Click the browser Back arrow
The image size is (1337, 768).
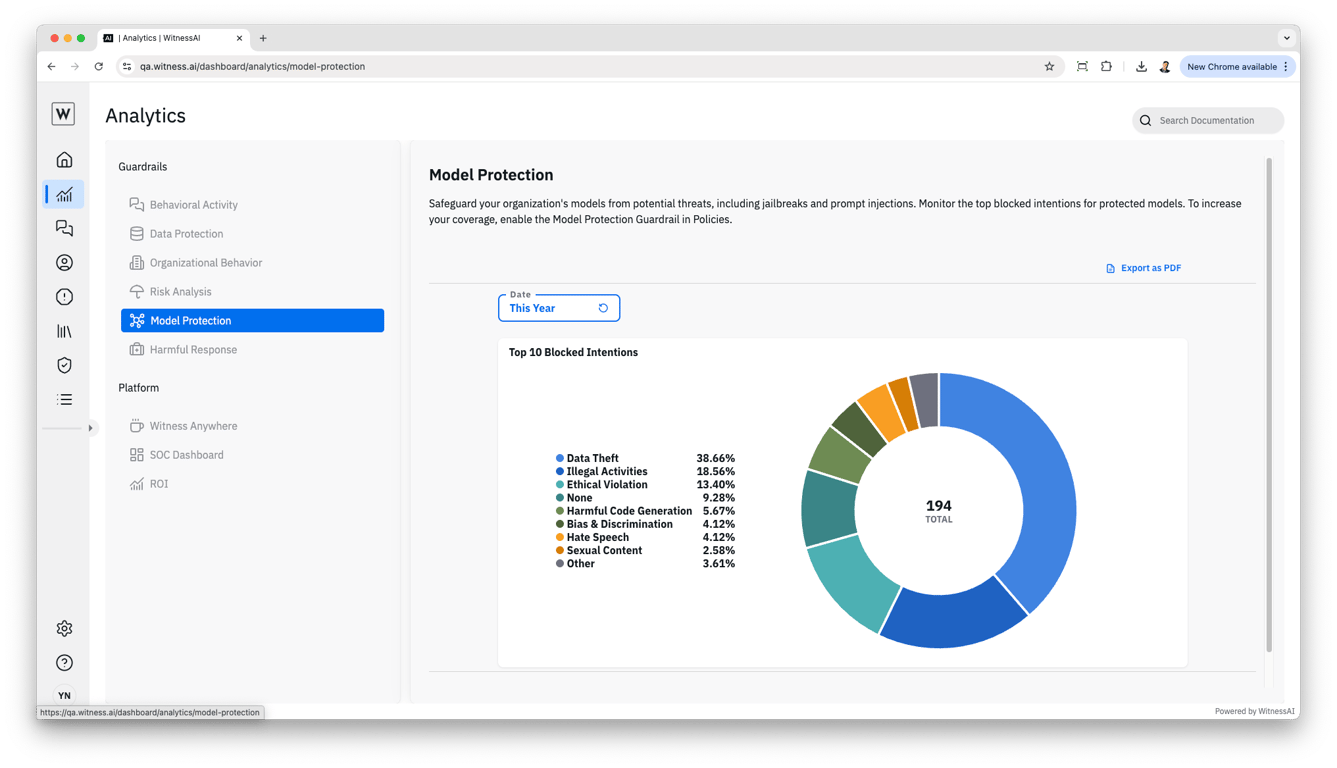coord(52,67)
